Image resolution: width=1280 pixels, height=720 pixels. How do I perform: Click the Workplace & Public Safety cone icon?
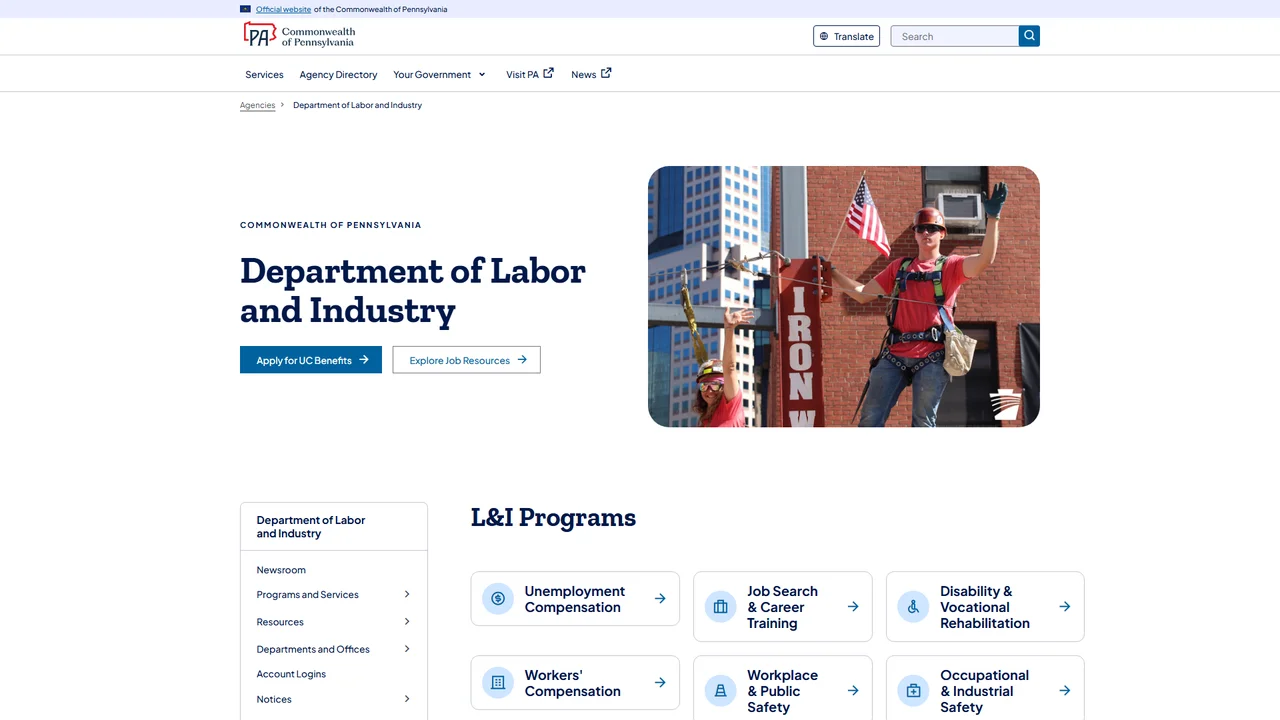[x=720, y=691]
